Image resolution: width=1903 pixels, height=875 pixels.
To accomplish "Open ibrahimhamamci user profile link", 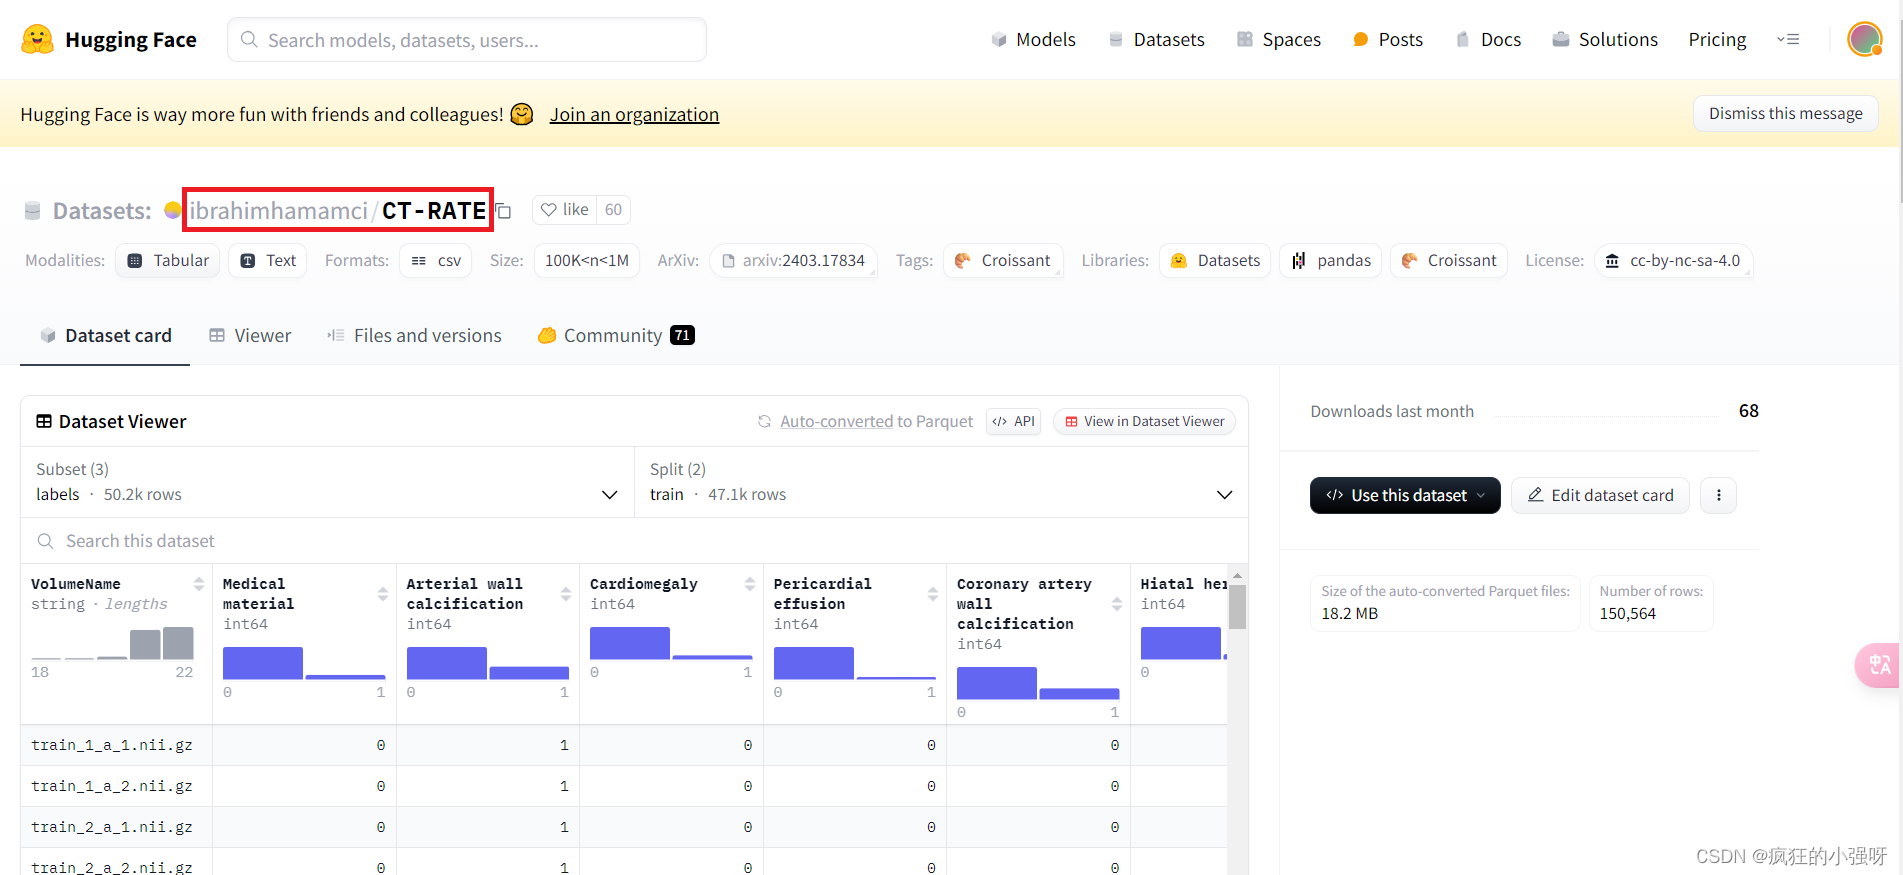I will pyautogui.click(x=278, y=211).
